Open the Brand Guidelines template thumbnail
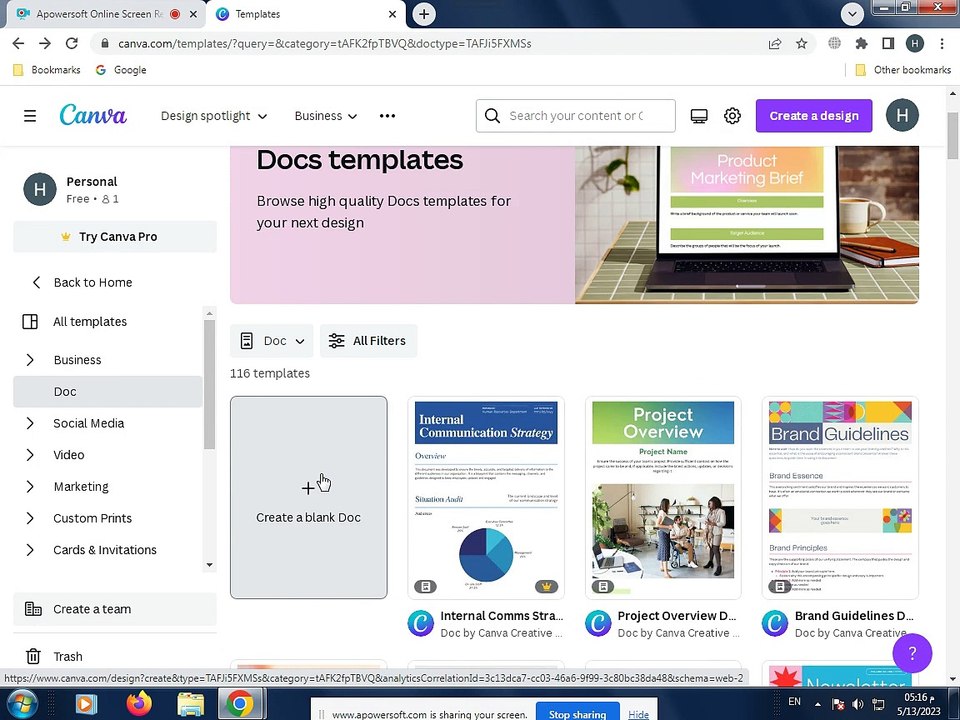This screenshot has width=960, height=720. (x=840, y=497)
